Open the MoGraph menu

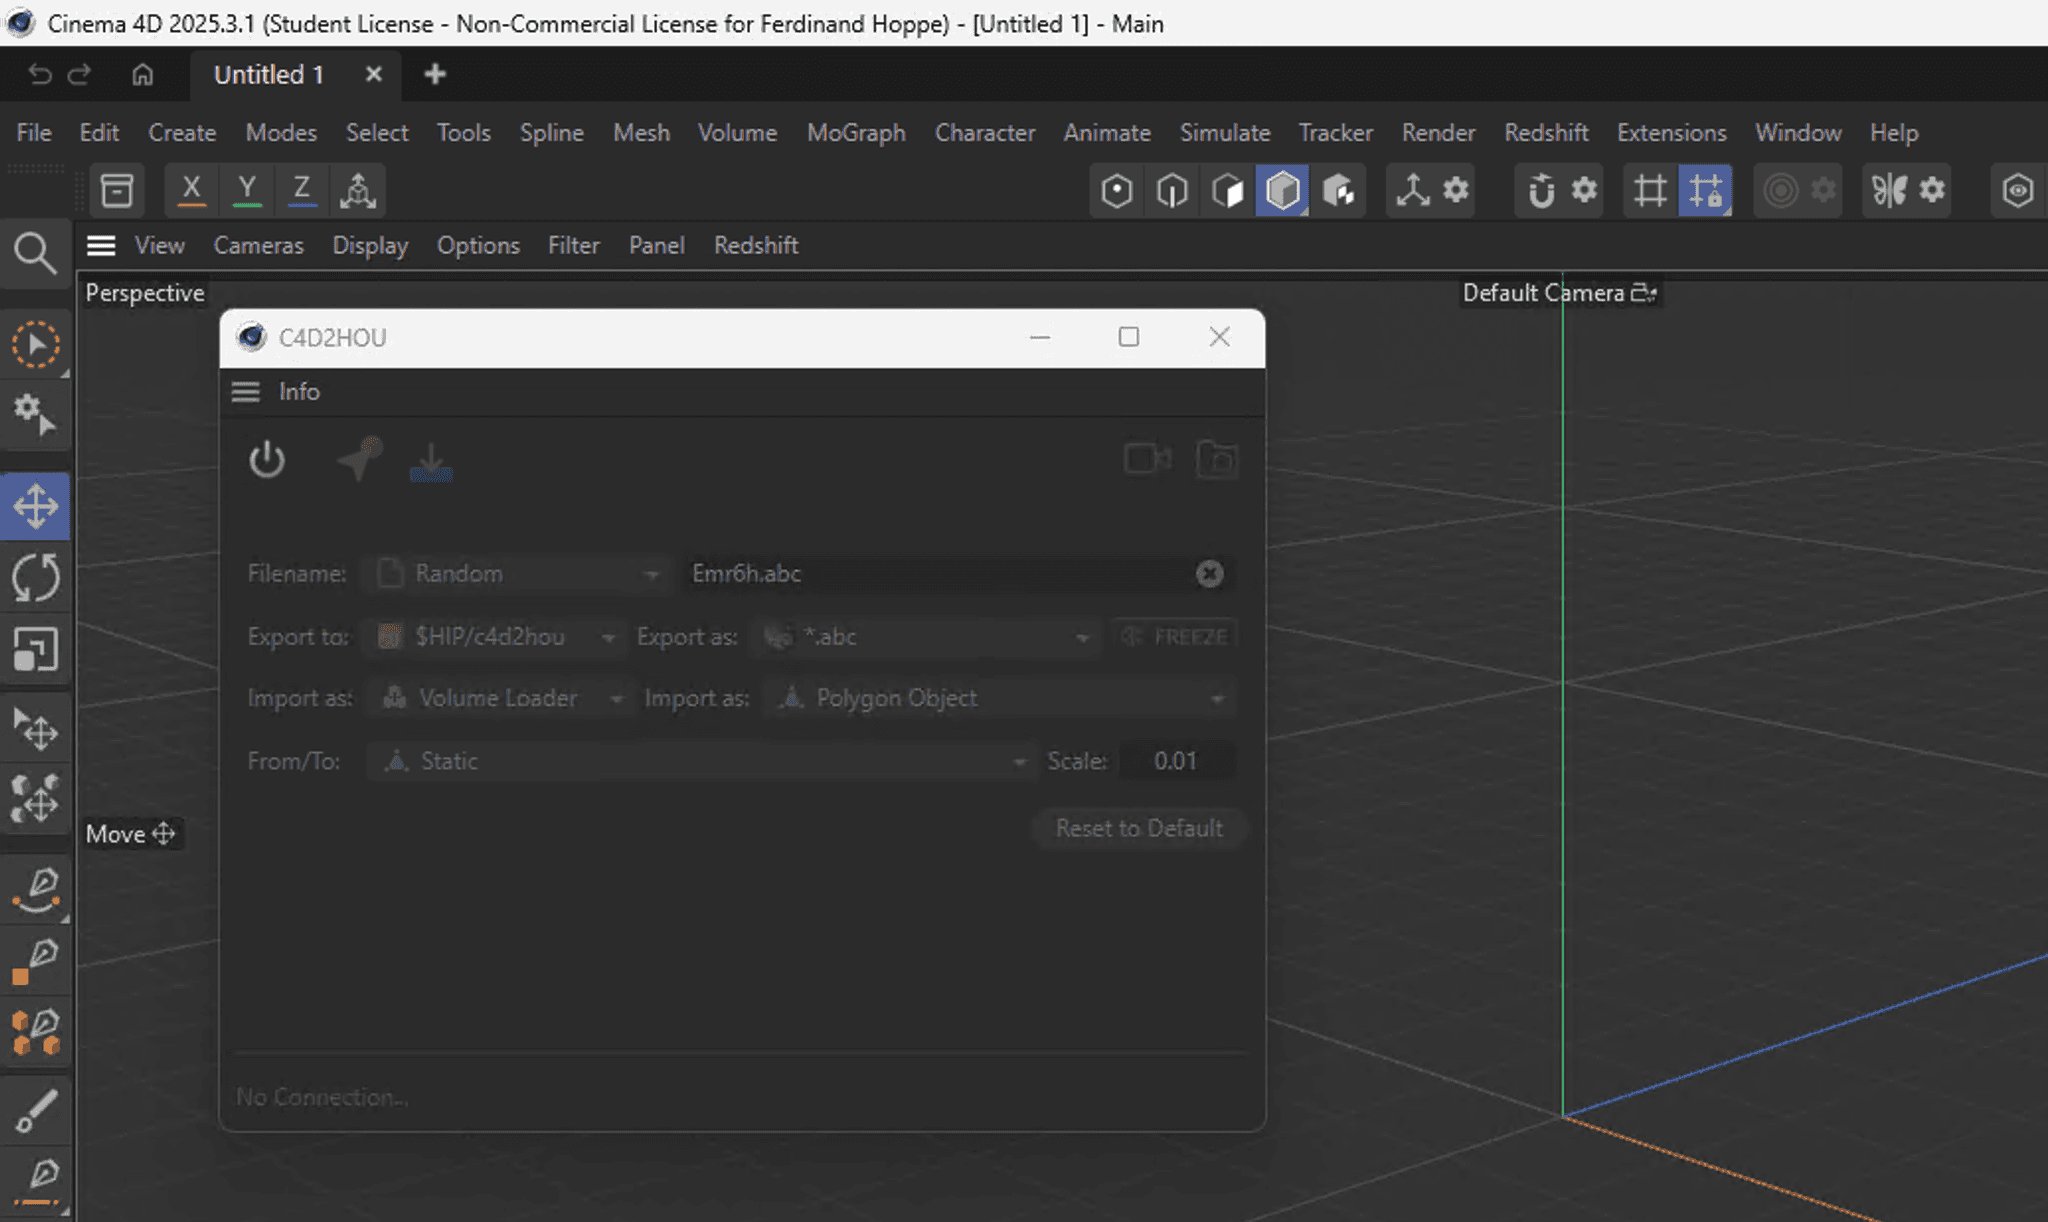click(x=855, y=132)
